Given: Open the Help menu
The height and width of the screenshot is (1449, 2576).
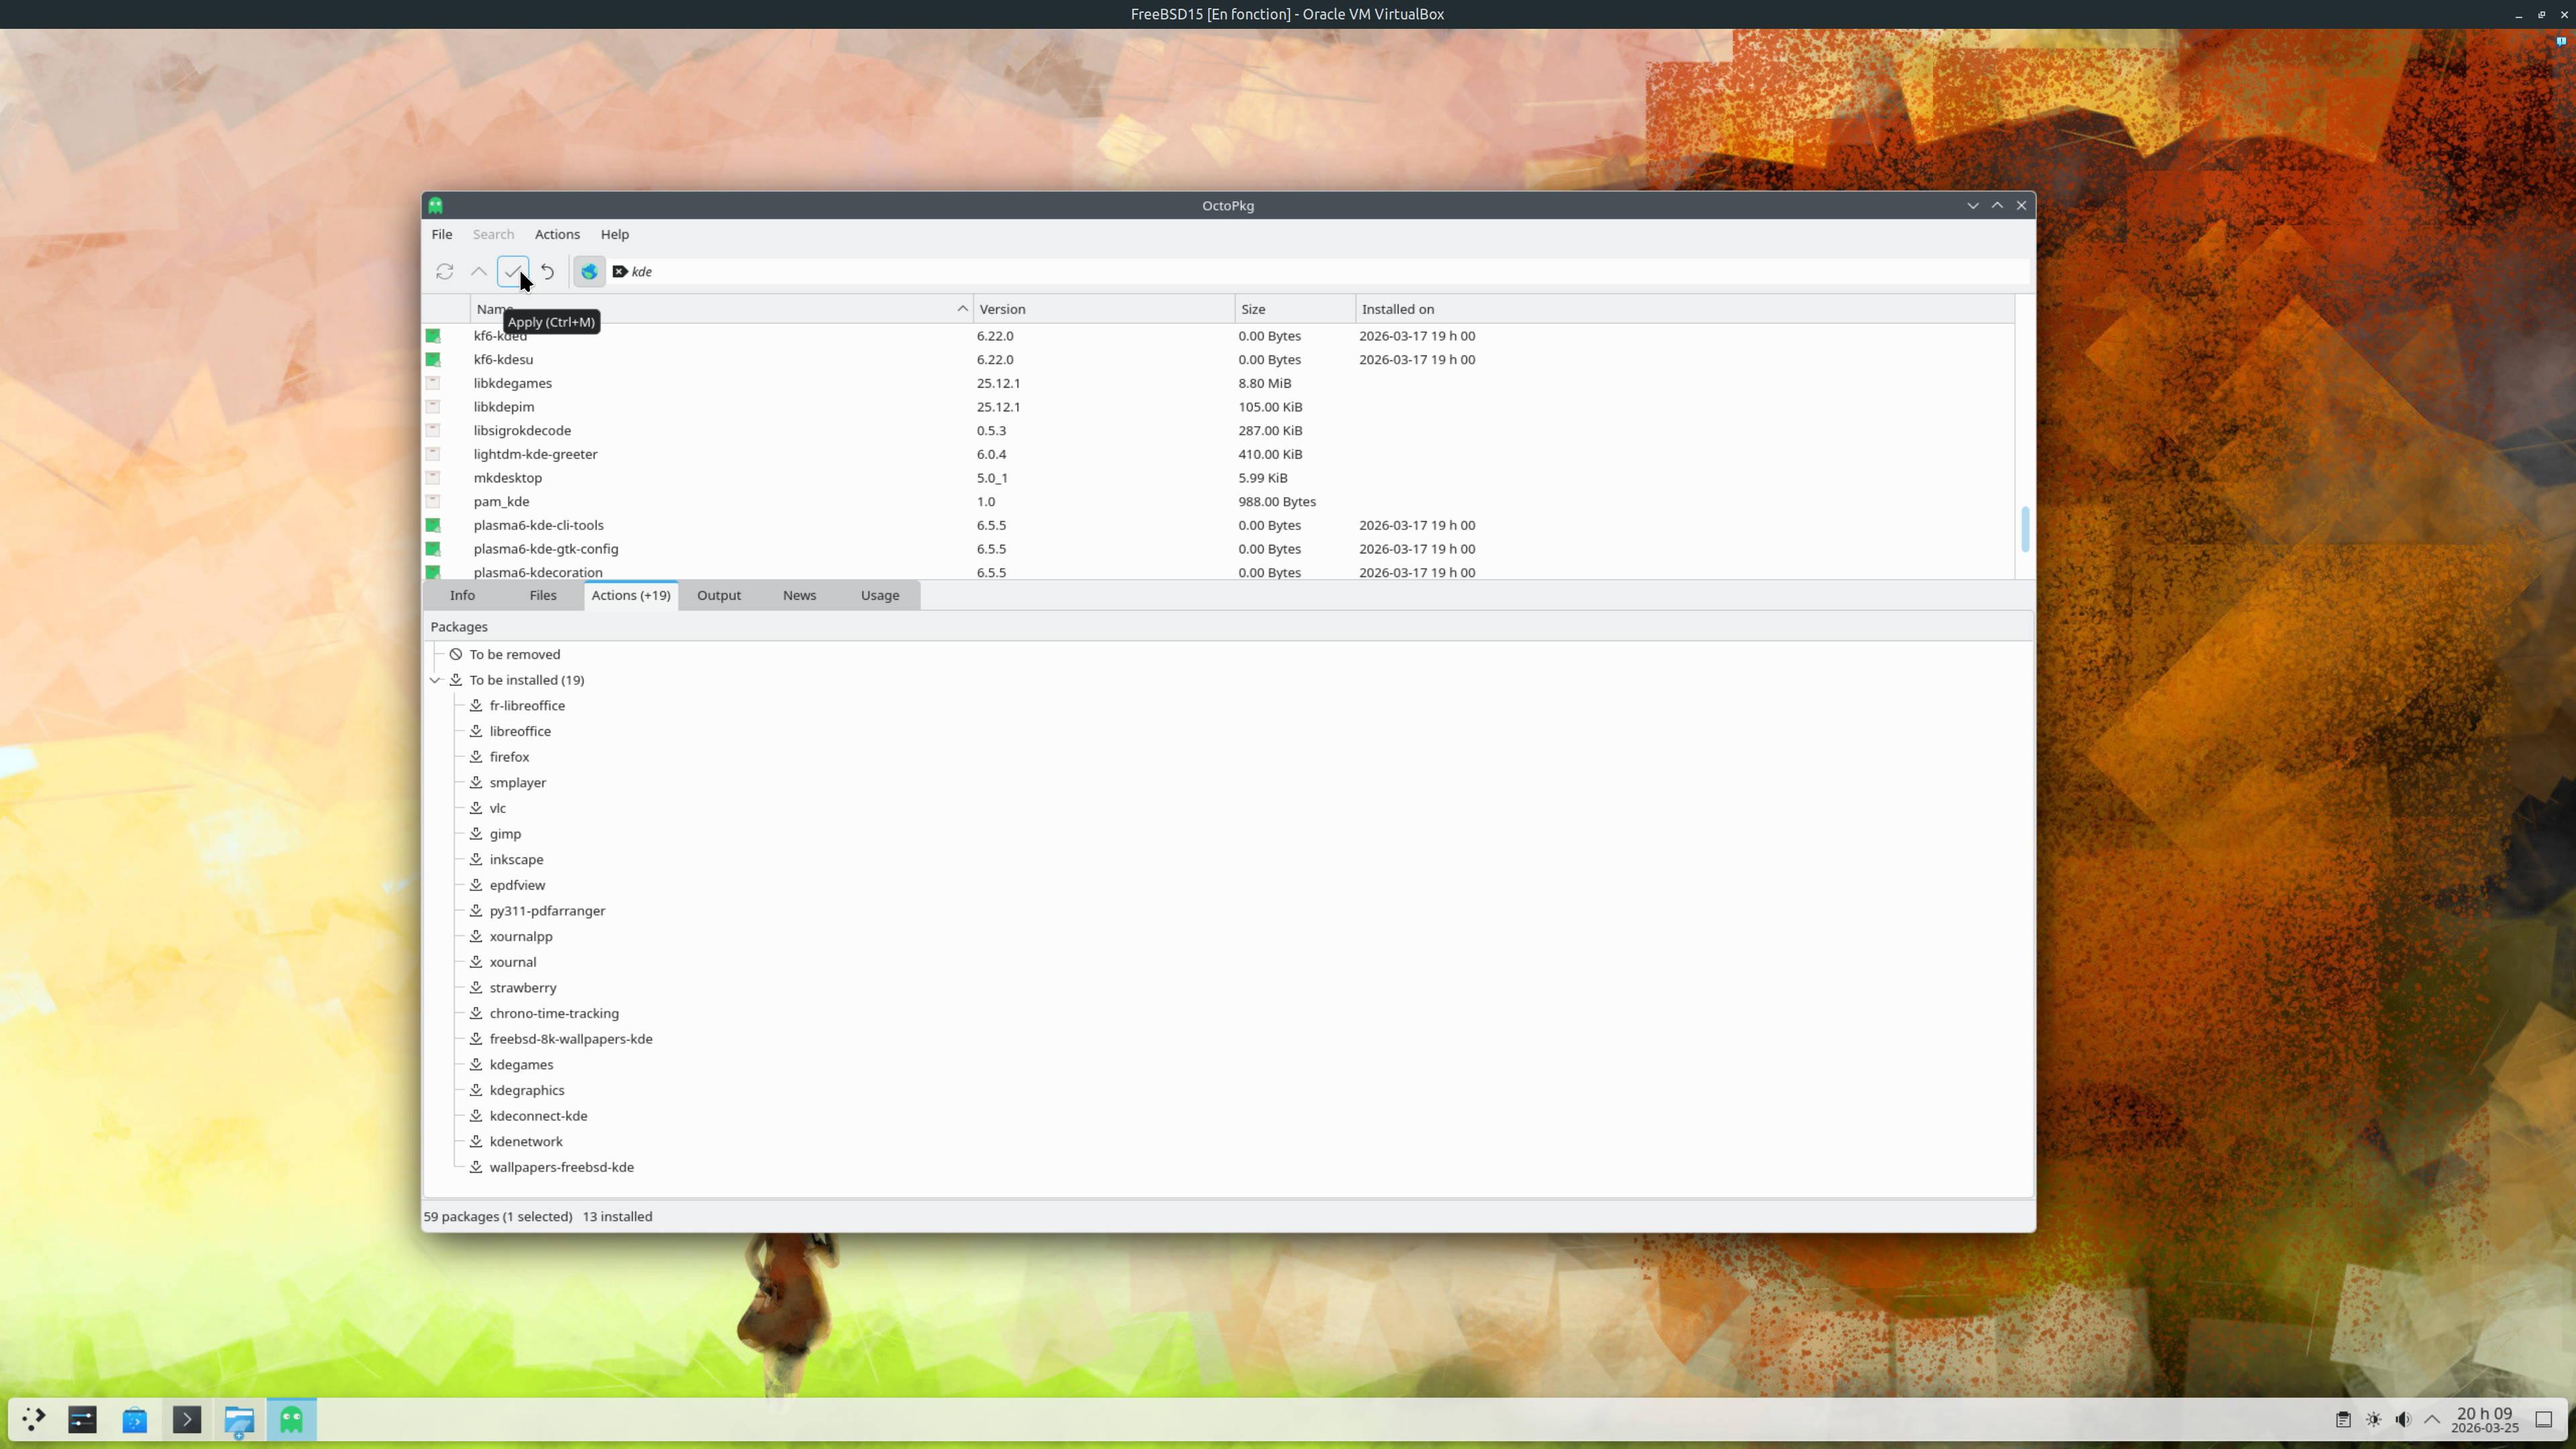Looking at the screenshot, I should click(615, 234).
